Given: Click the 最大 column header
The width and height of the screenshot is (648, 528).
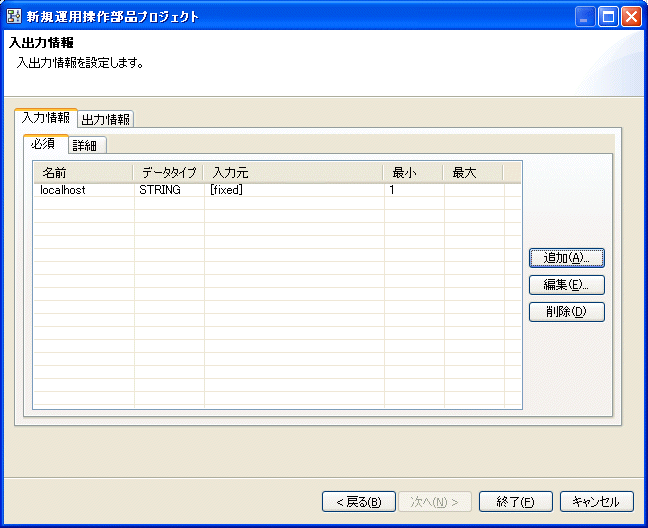Looking at the screenshot, I should point(473,173).
